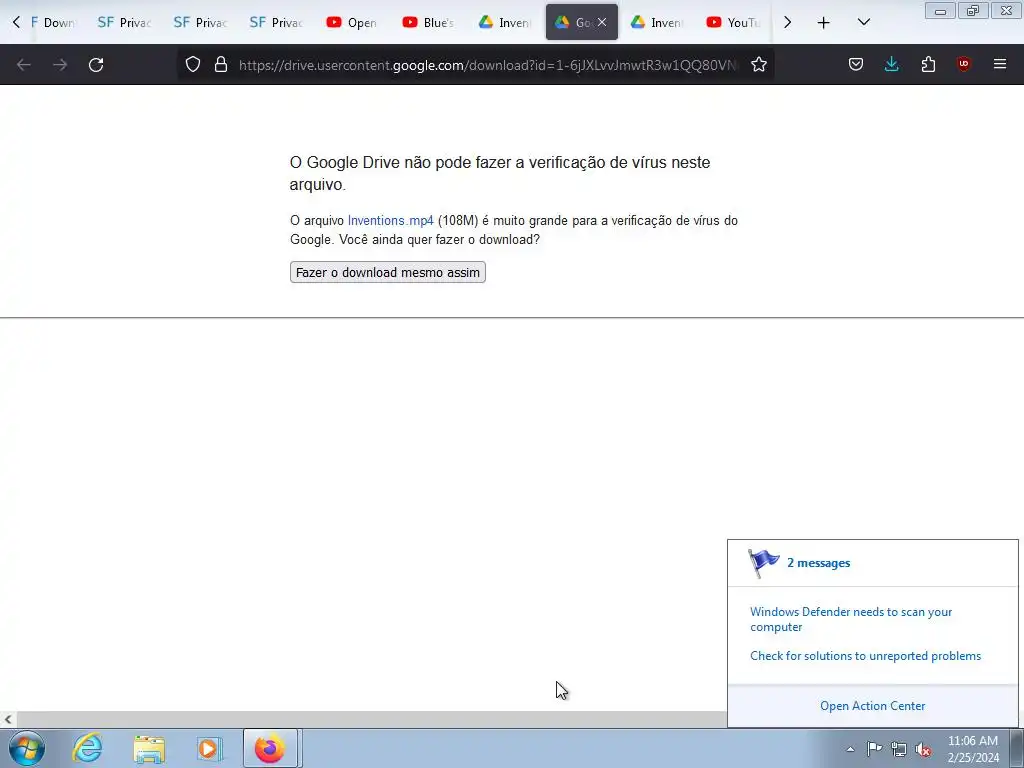The width and height of the screenshot is (1024, 768).
Task: Bookmark this page with the star icon
Action: 758,64
